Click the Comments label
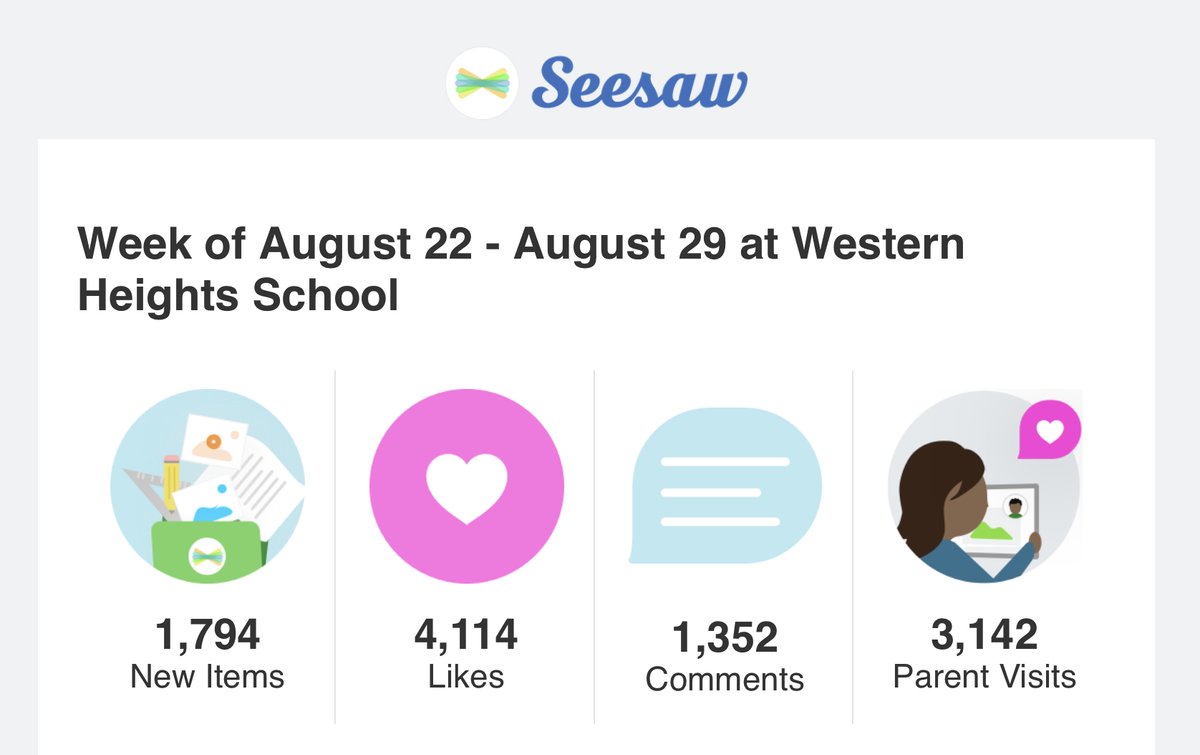 coord(725,680)
